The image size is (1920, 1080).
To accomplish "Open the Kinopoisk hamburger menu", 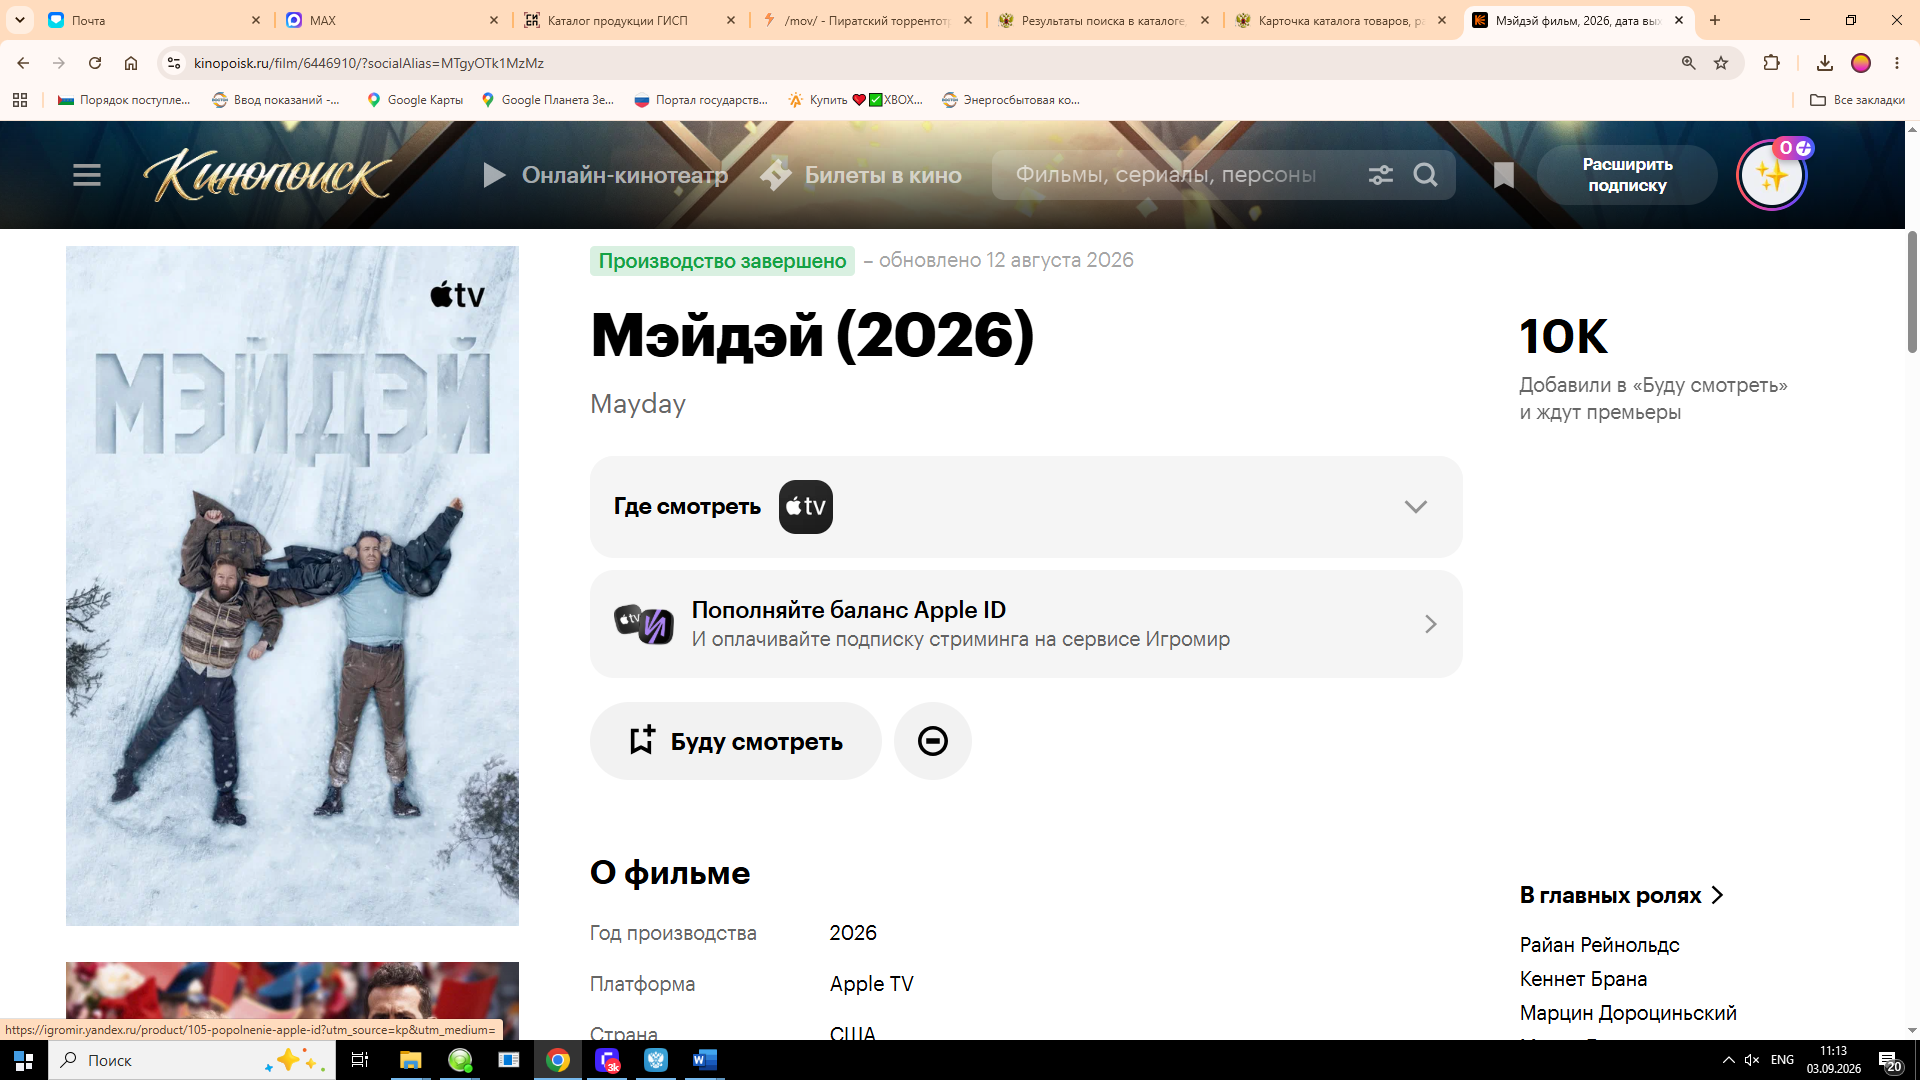I will point(87,175).
